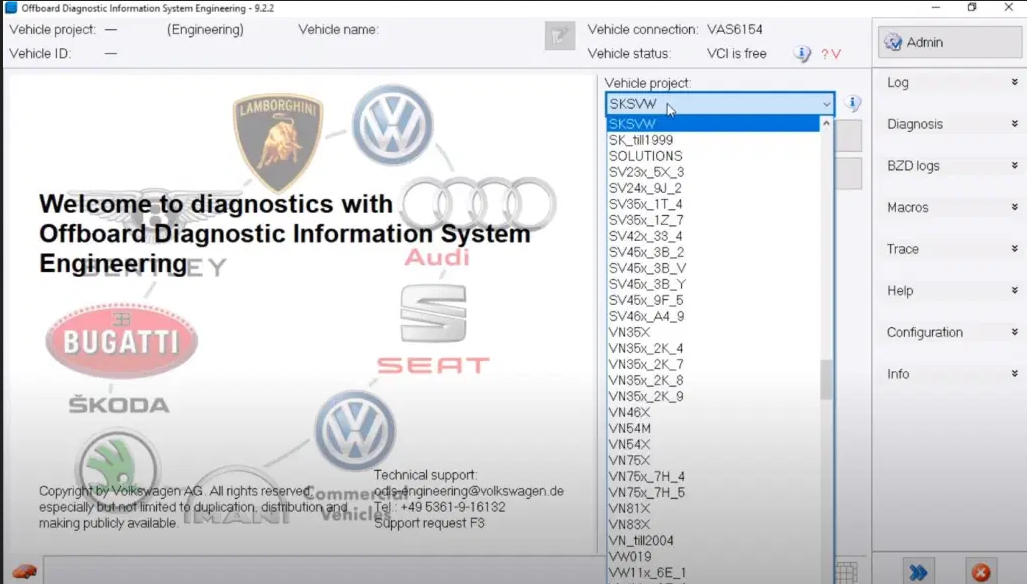Select VN35x_2K_4 project
1027x584 pixels.
click(713, 348)
